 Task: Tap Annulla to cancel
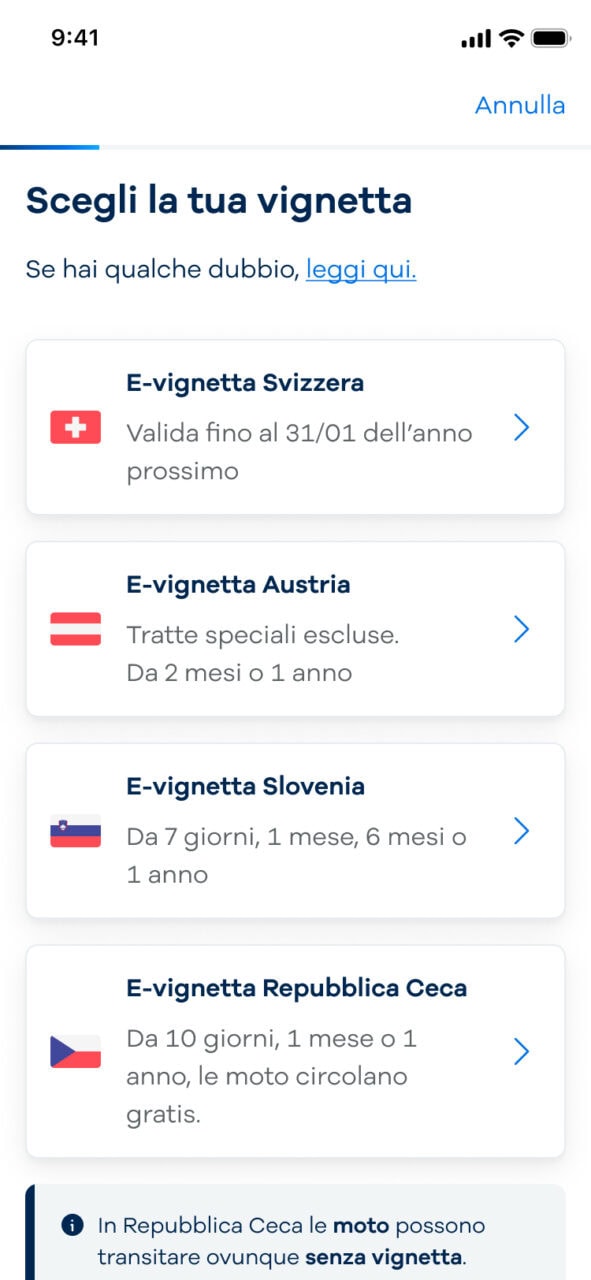(x=520, y=104)
